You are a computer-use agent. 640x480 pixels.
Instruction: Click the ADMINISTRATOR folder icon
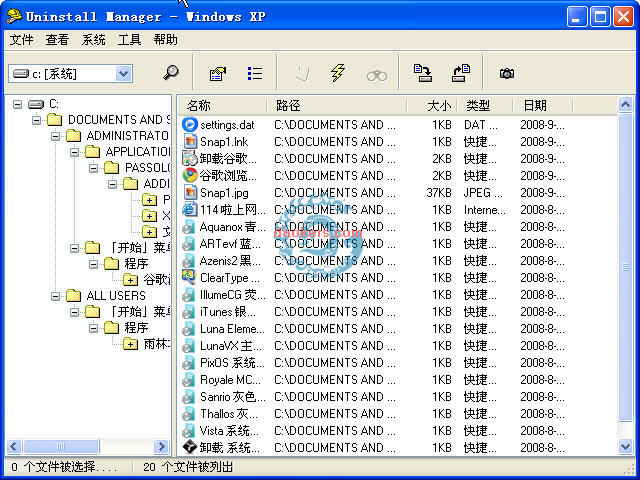[73, 136]
